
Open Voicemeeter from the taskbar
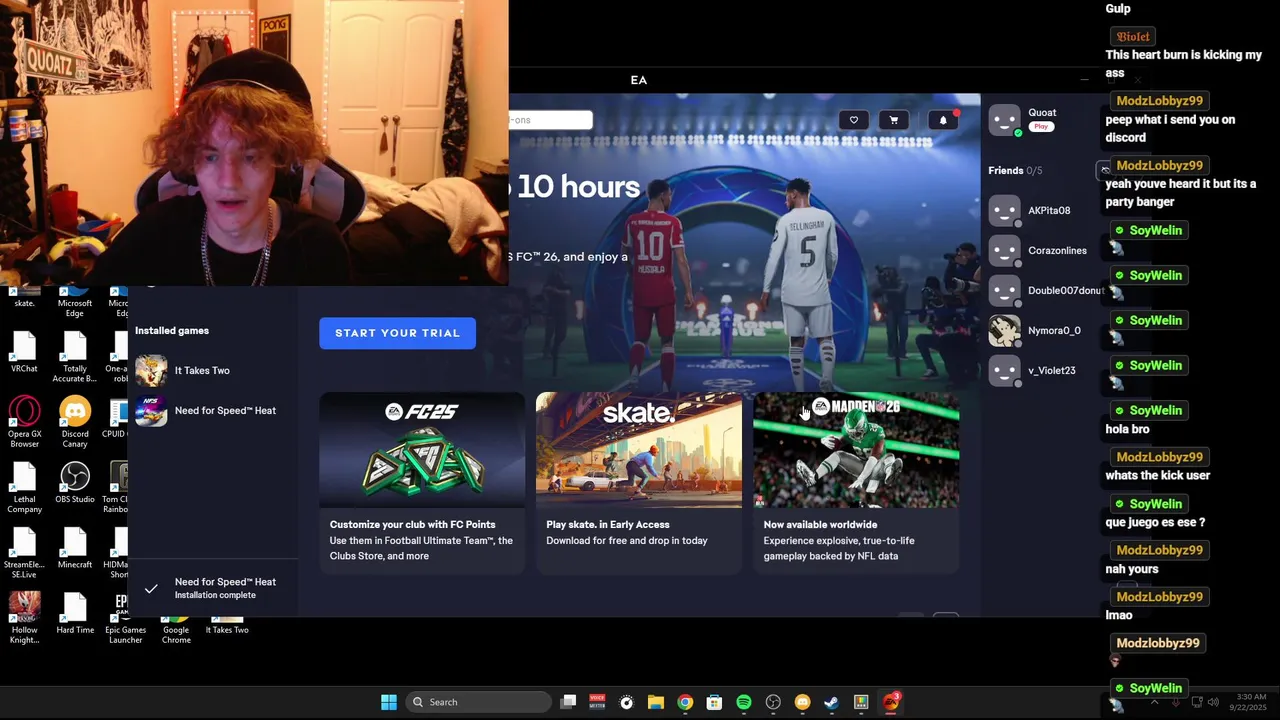(597, 702)
